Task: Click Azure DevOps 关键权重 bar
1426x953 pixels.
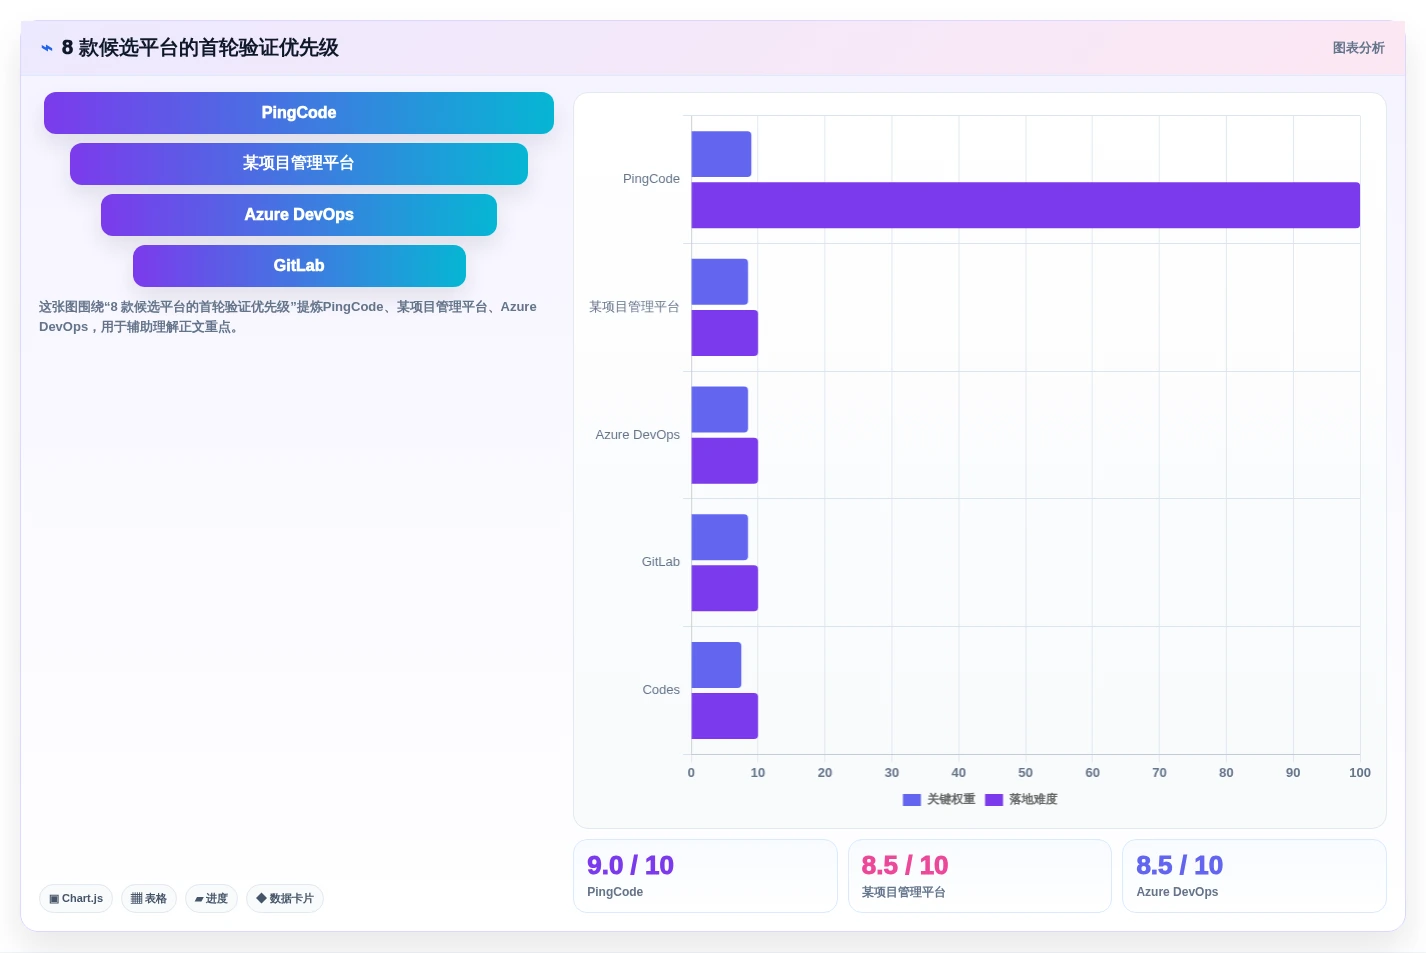Action: (719, 410)
